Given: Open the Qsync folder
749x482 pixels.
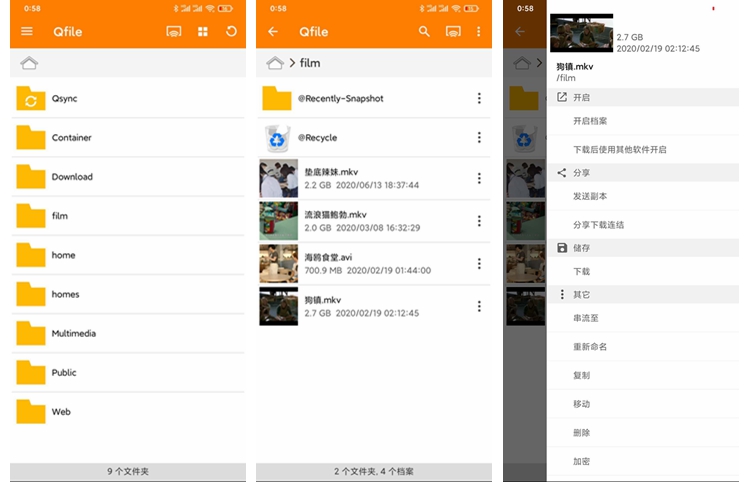Looking at the screenshot, I should point(128,98).
